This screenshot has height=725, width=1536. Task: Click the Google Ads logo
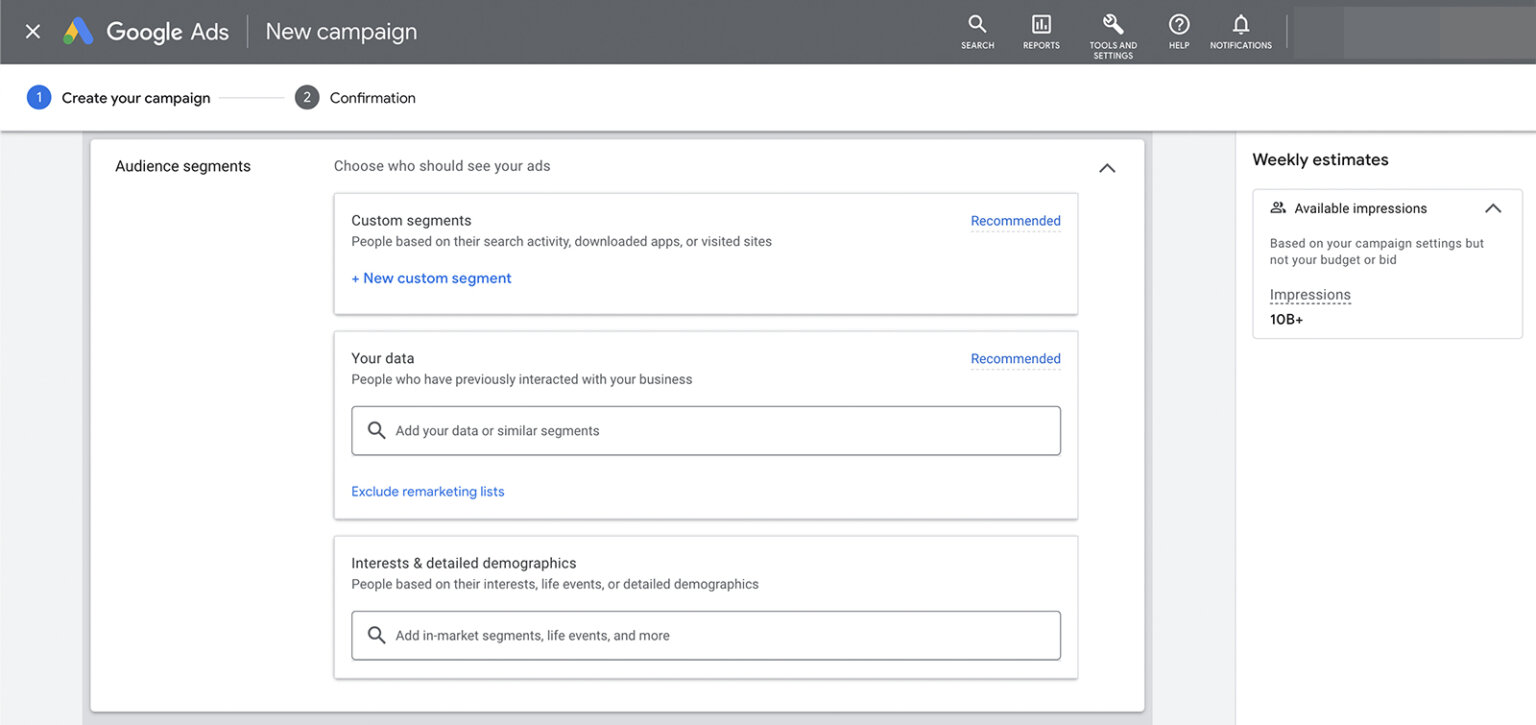pos(145,31)
